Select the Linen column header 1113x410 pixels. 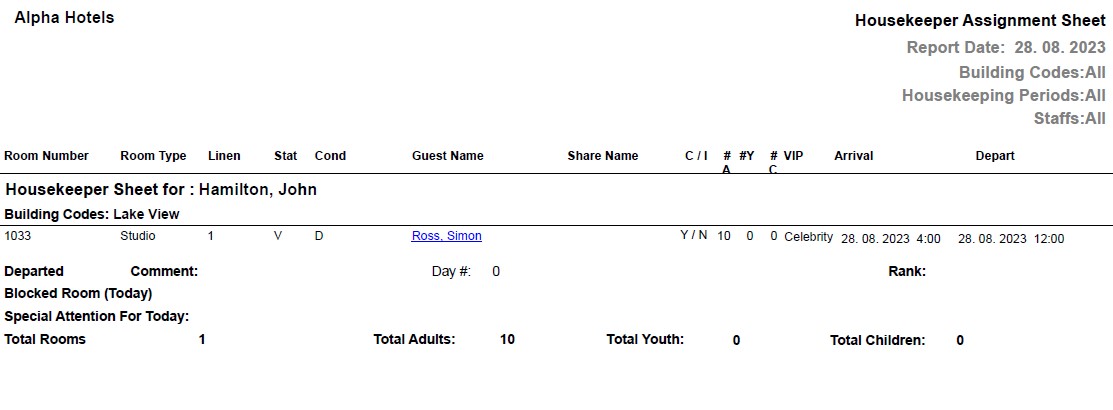[224, 156]
